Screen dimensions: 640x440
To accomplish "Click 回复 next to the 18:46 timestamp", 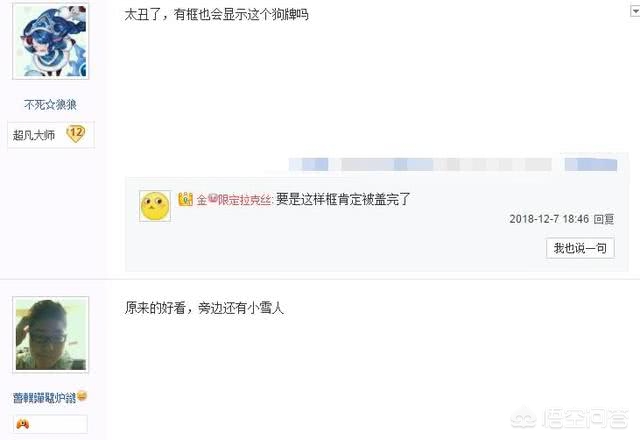I will [604, 219].
